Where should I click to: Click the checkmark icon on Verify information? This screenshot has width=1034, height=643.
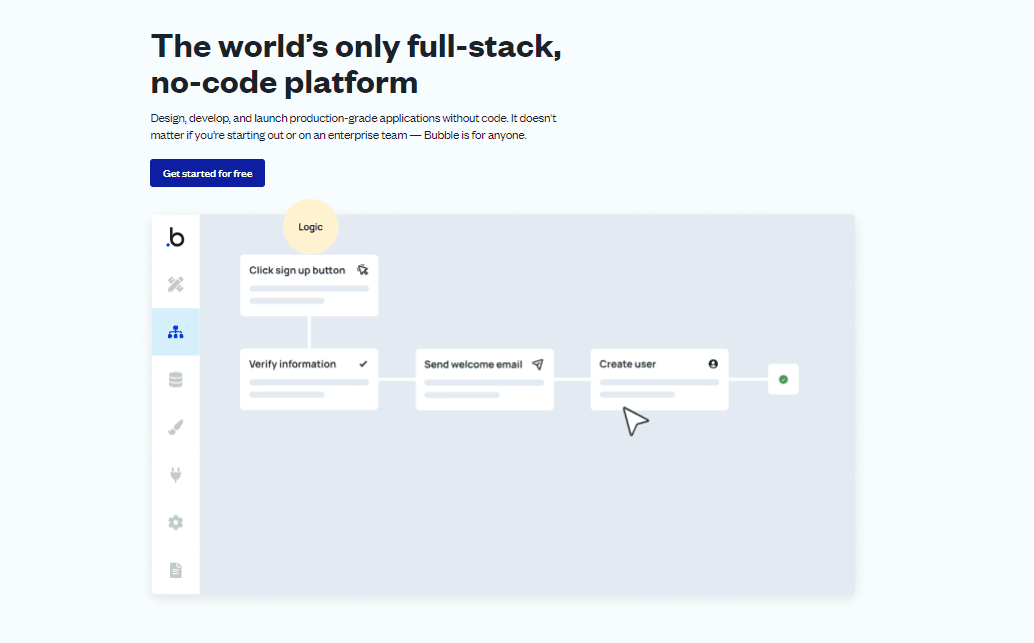point(363,364)
